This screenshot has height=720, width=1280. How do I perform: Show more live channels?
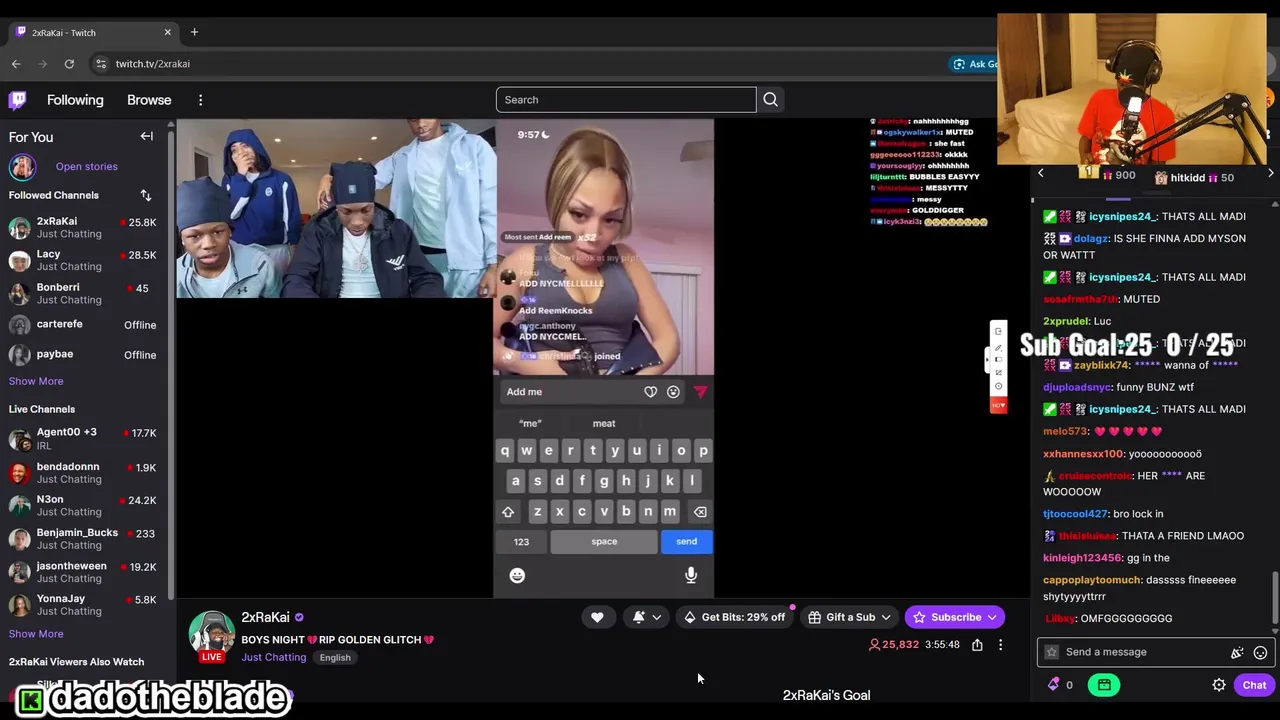pos(36,634)
